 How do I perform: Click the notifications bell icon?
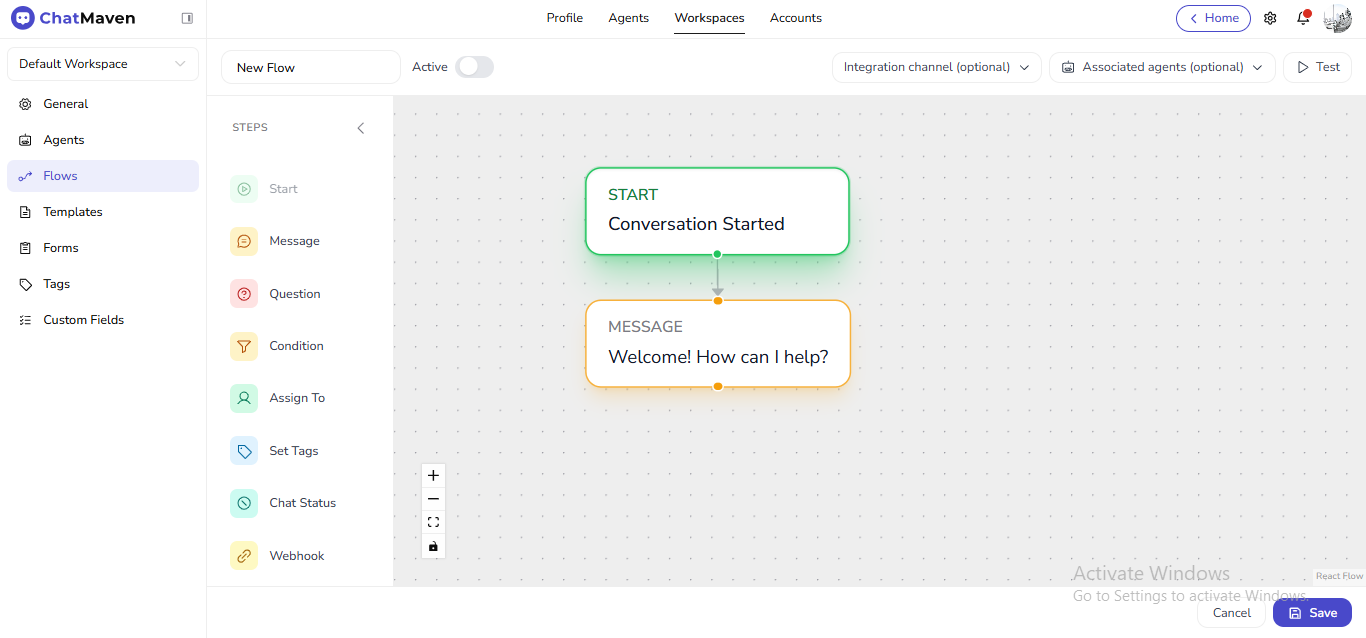[1302, 18]
